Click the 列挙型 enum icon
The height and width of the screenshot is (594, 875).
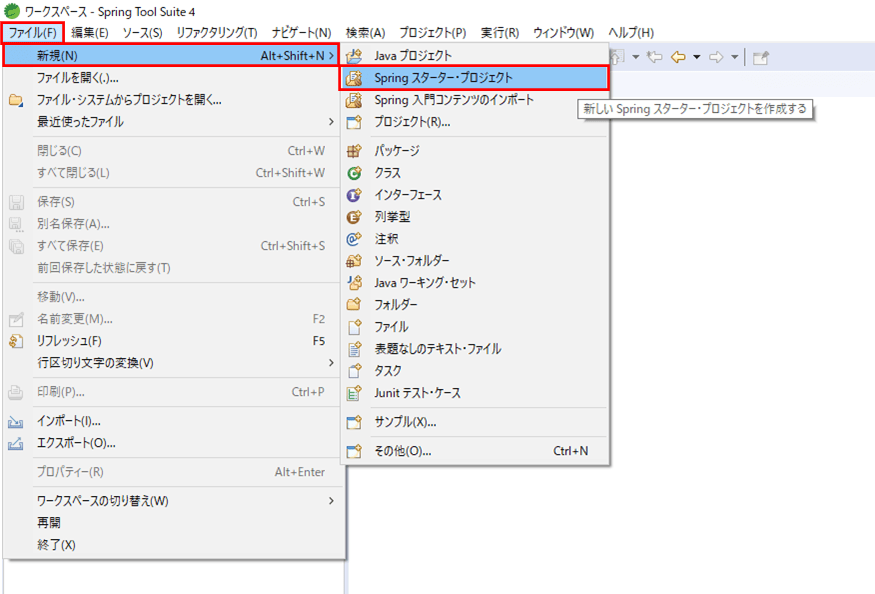coord(354,217)
